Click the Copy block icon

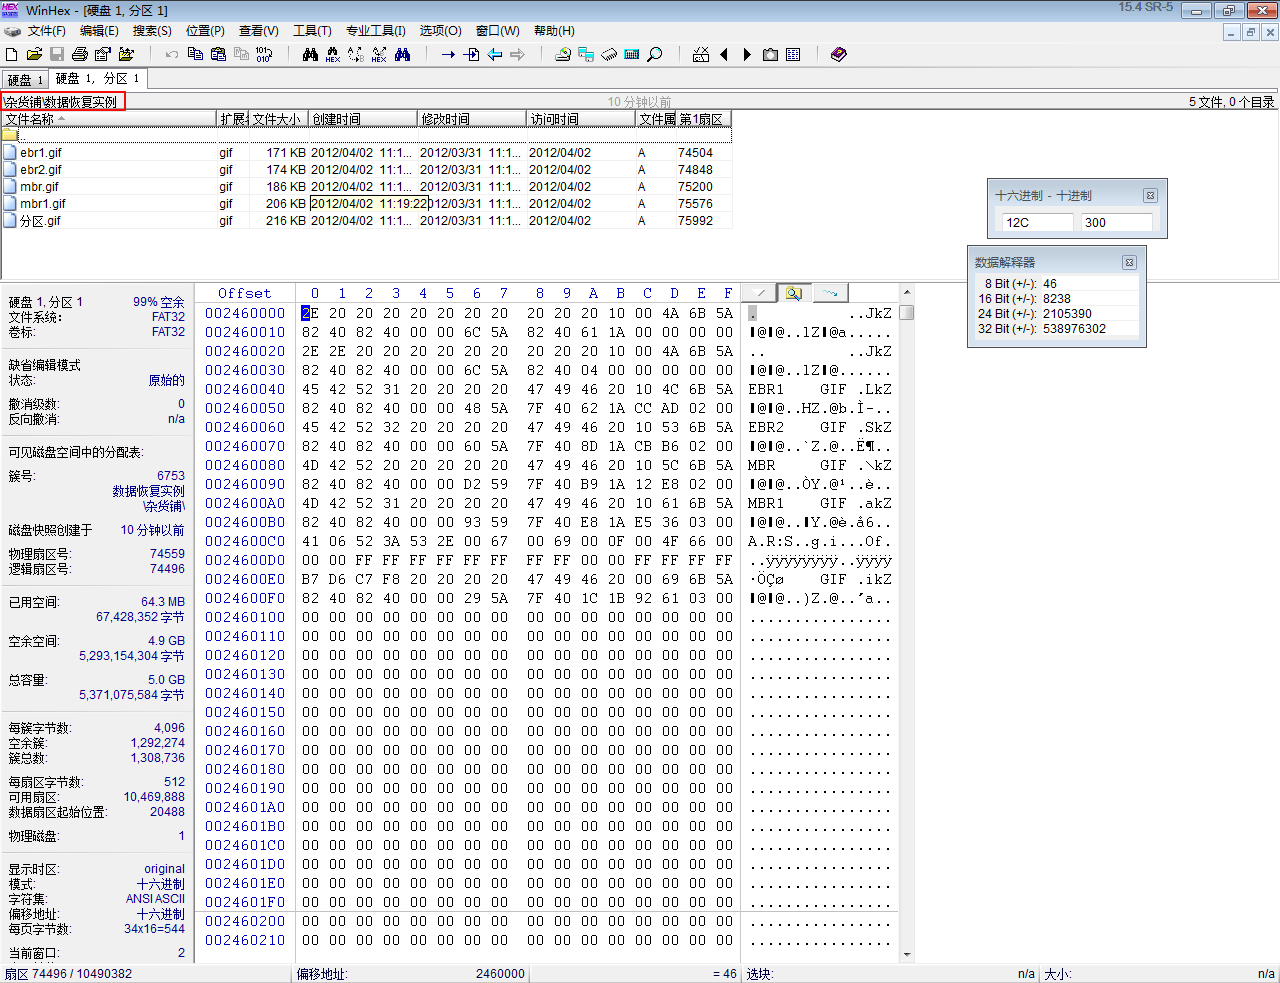[x=195, y=54]
